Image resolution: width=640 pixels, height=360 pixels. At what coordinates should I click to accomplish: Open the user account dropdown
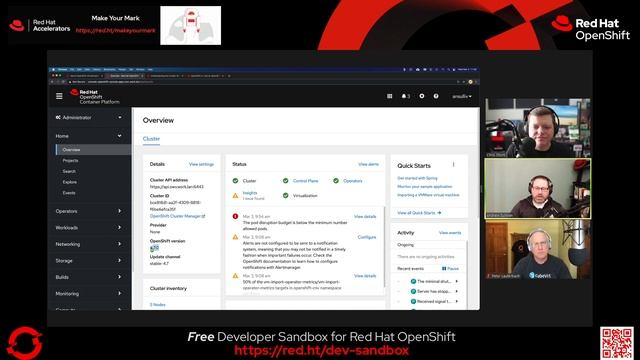click(x=462, y=96)
